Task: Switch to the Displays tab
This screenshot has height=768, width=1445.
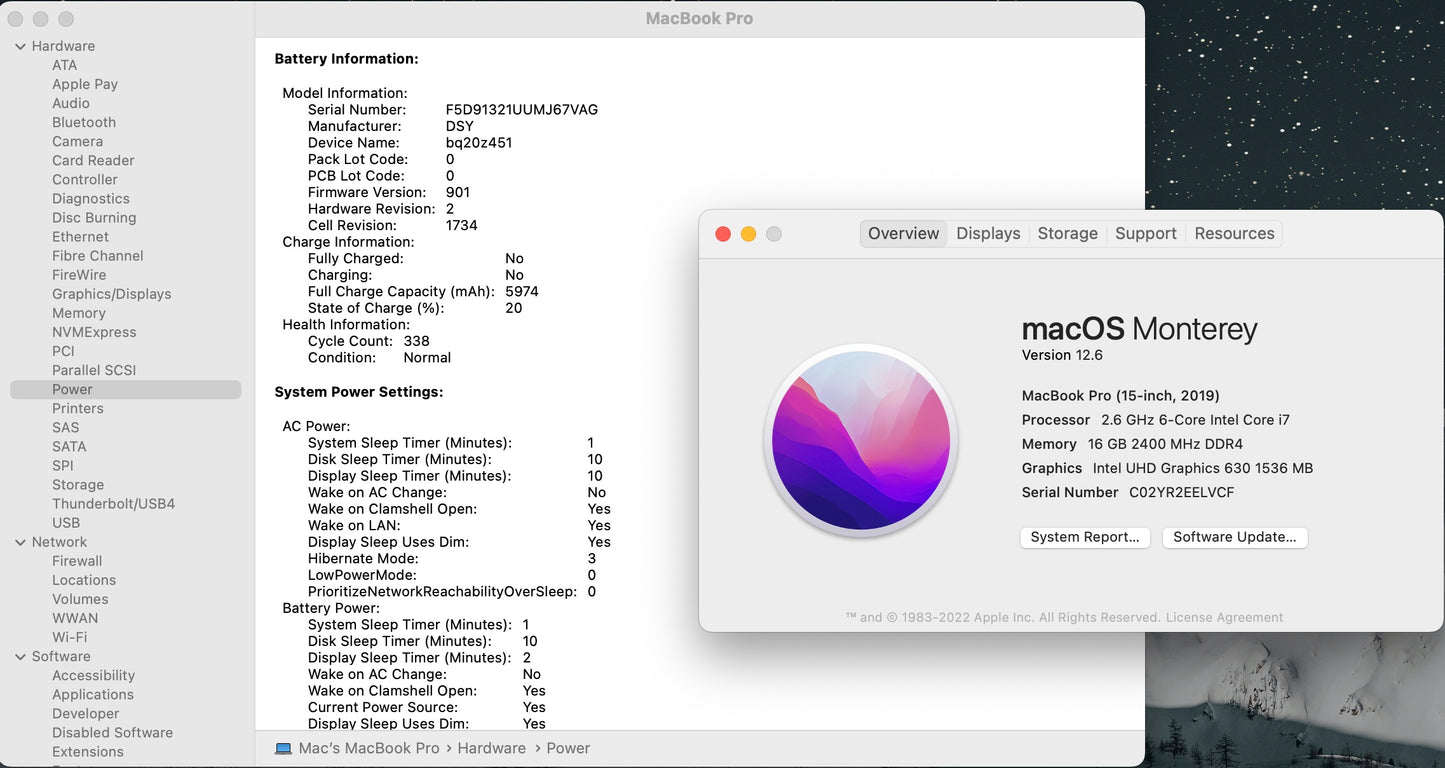Action: coord(987,233)
